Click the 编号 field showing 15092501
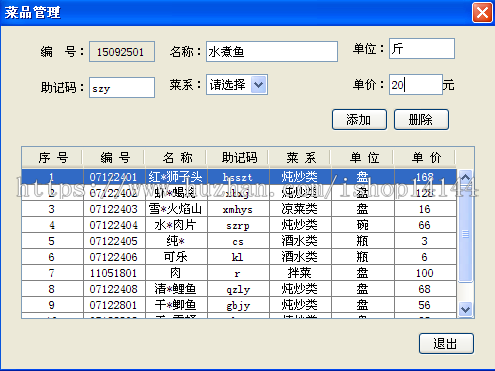The height and width of the screenshot is (371, 495). tap(122, 52)
